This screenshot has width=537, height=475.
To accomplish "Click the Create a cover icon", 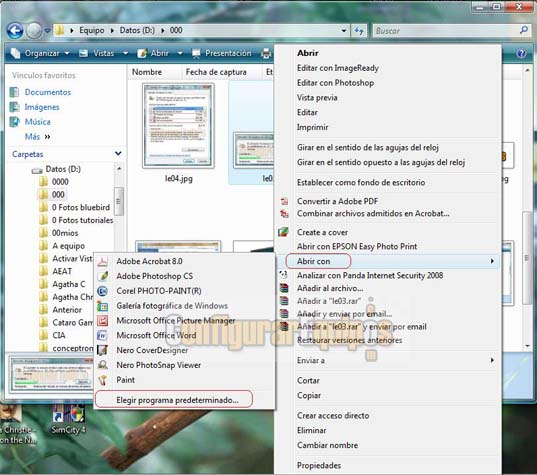I will pos(283,232).
